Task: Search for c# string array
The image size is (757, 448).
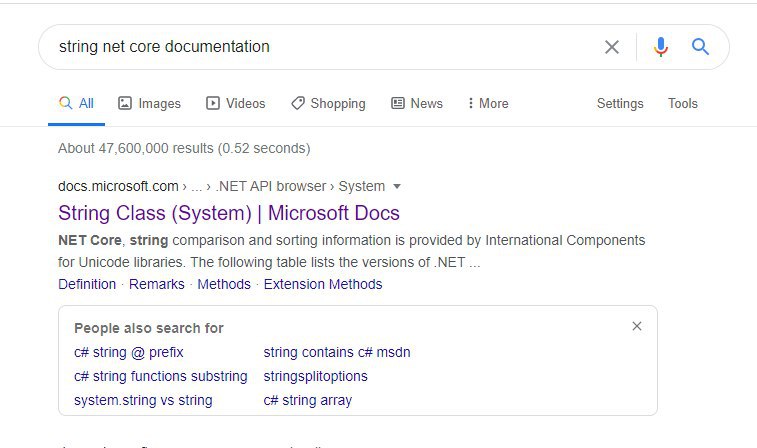Action: click(308, 400)
